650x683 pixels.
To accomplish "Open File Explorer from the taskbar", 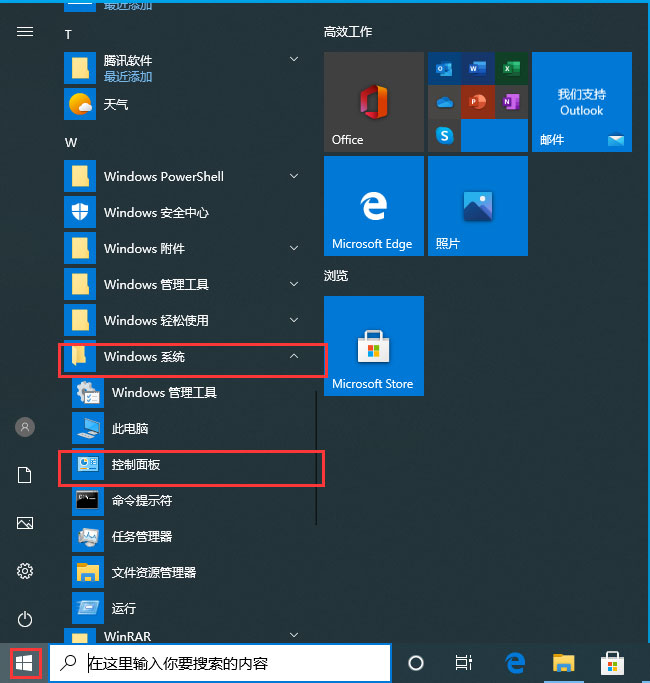I will pos(564,662).
